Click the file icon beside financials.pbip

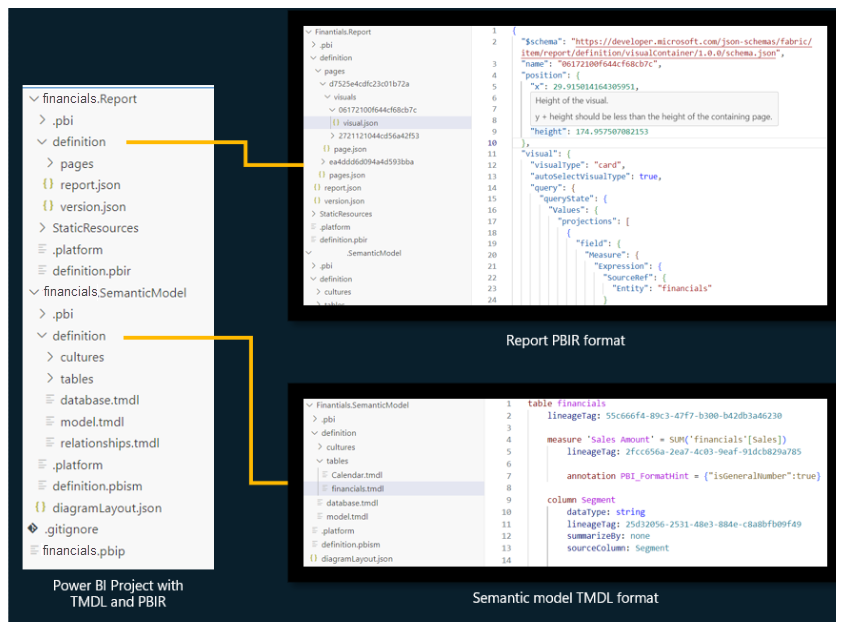pyautogui.click(x=34, y=551)
